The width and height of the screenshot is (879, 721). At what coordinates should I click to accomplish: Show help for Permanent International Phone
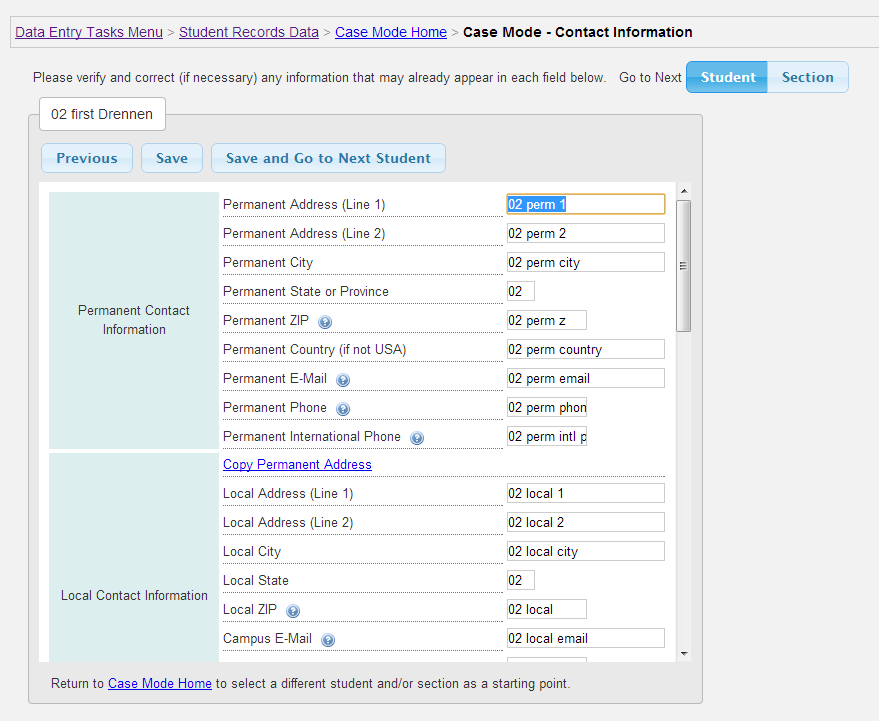tap(417, 438)
